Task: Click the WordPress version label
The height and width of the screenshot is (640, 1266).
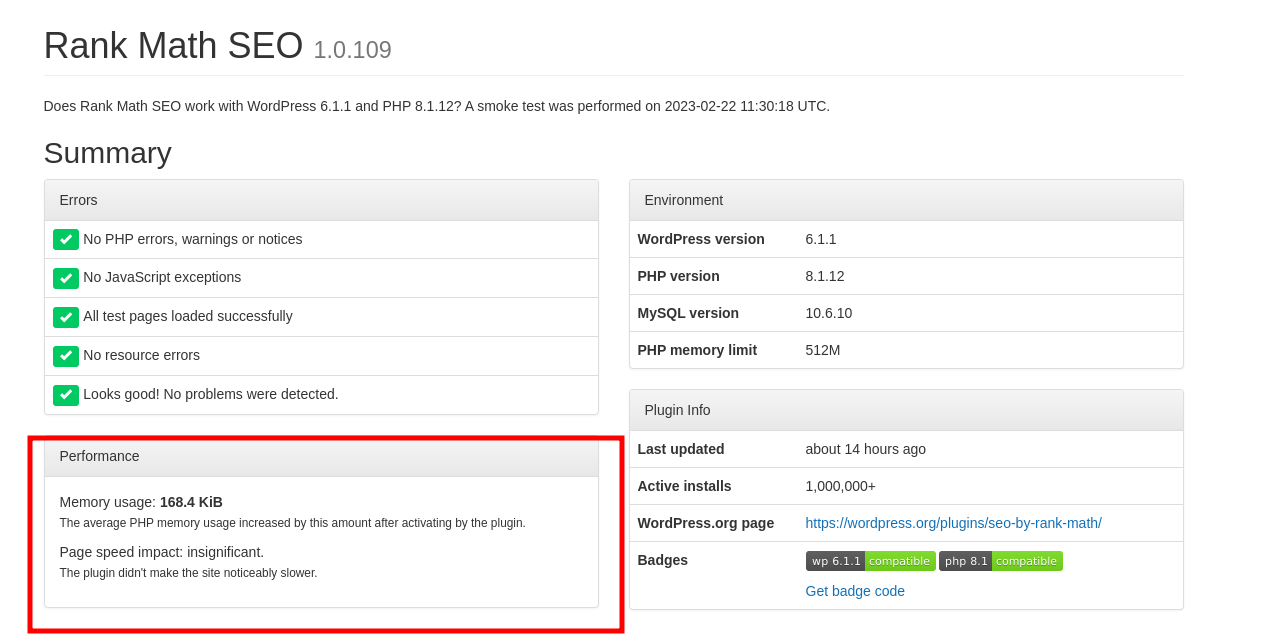Action: pyautogui.click(x=701, y=239)
